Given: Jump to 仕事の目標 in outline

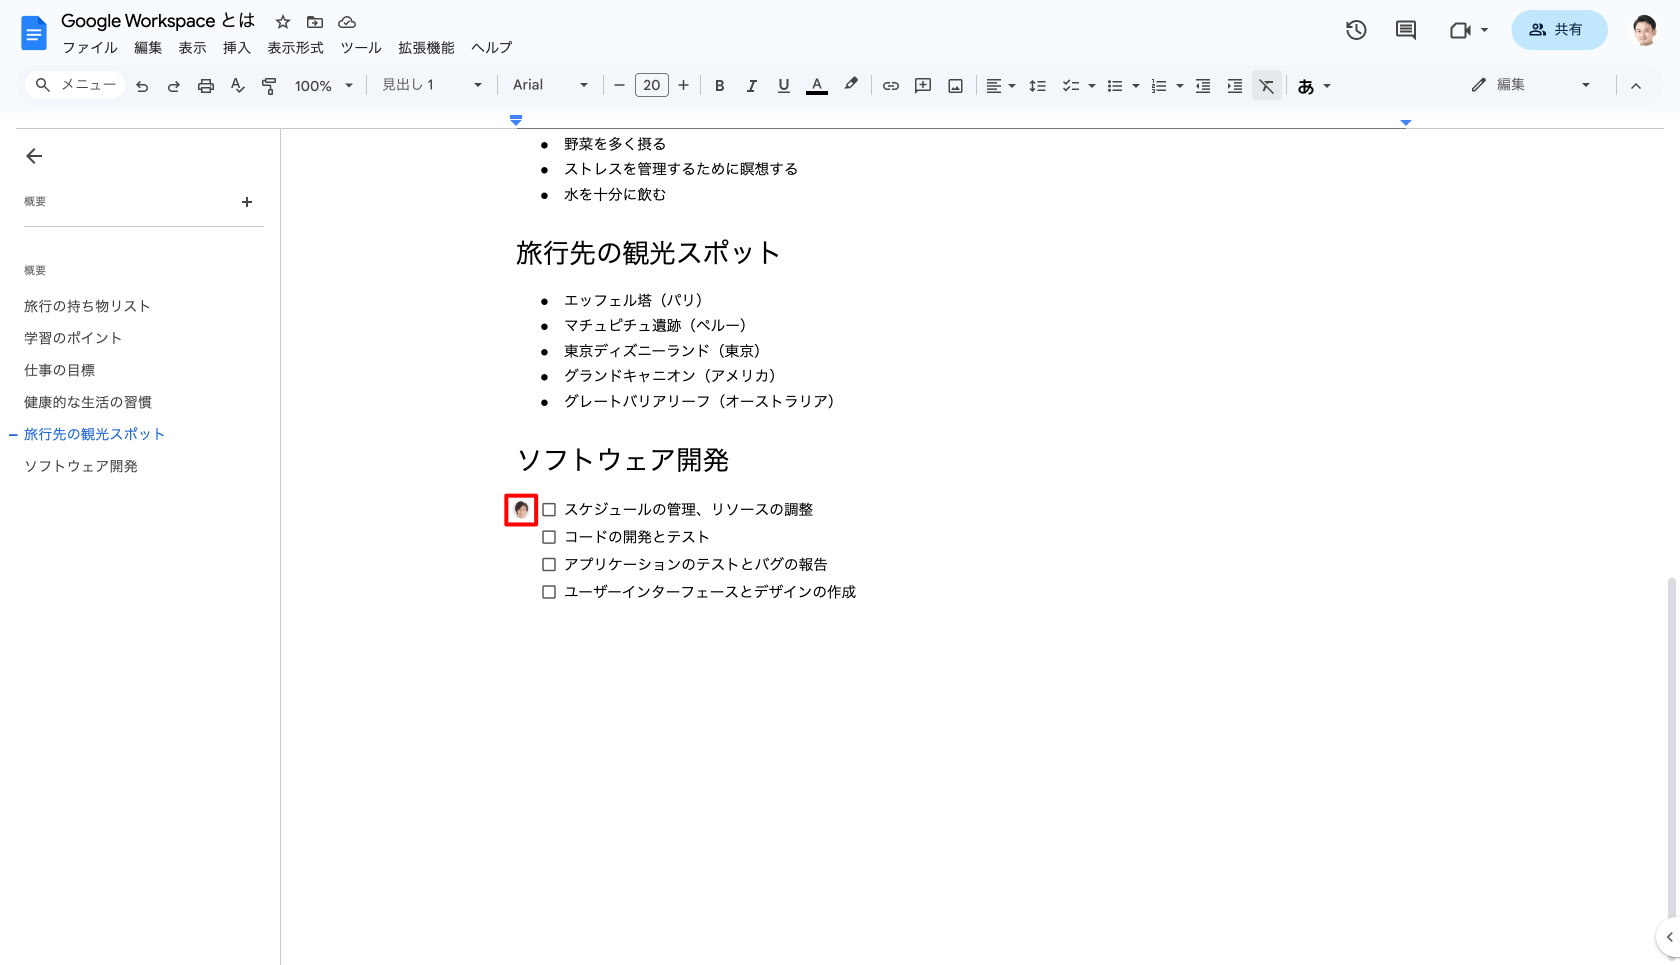Looking at the screenshot, I should click(x=60, y=370).
